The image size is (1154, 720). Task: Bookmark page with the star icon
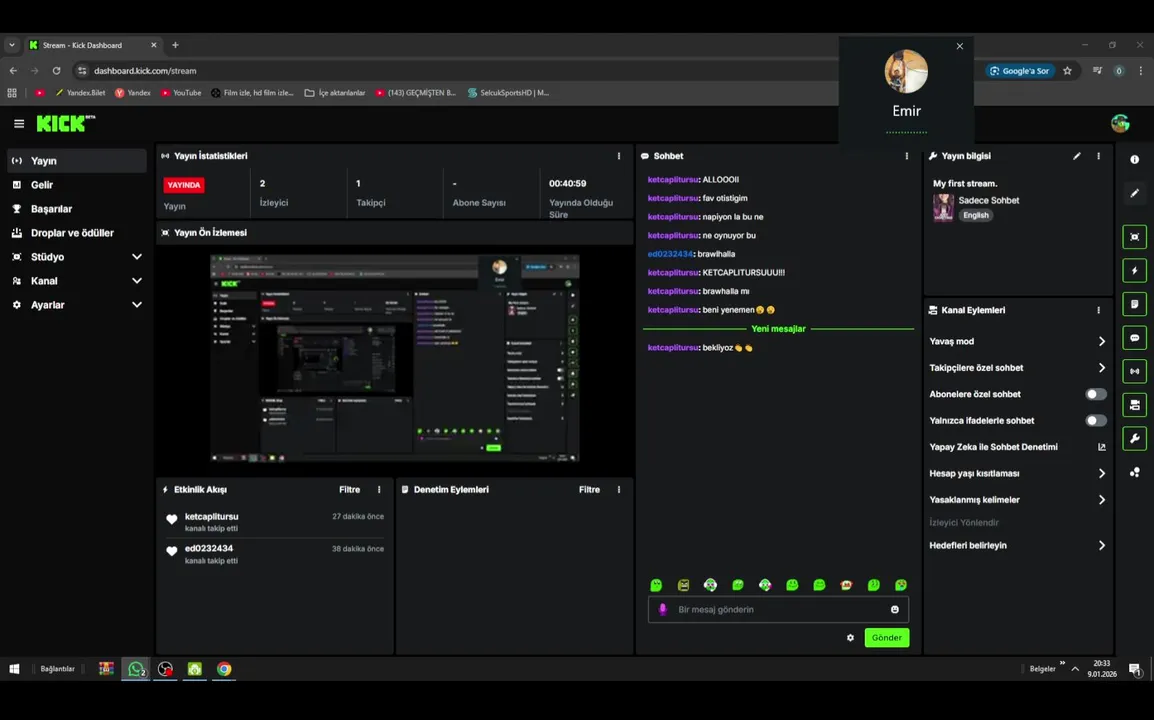coord(1067,71)
